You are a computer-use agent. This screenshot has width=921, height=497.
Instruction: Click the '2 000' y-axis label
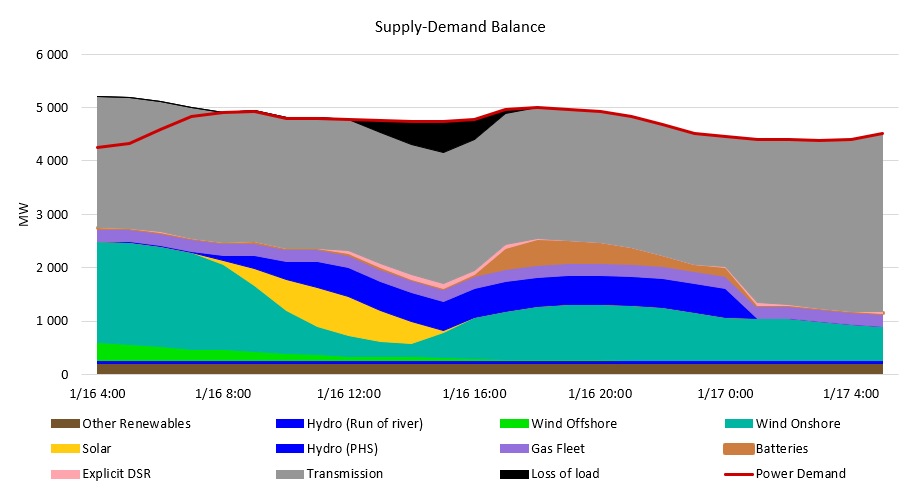click(x=52, y=268)
